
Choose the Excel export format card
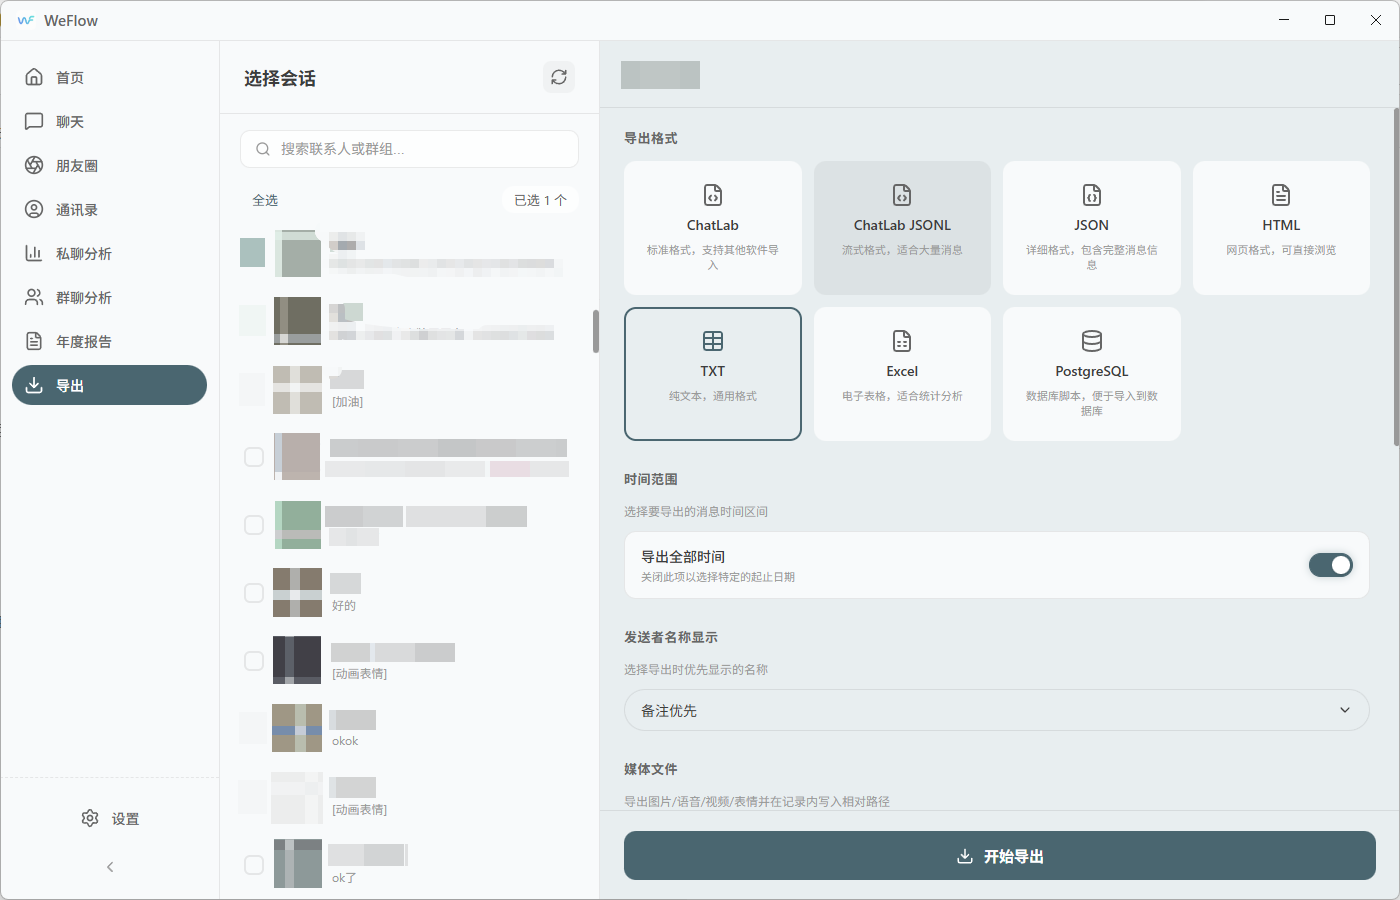pyautogui.click(x=902, y=374)
